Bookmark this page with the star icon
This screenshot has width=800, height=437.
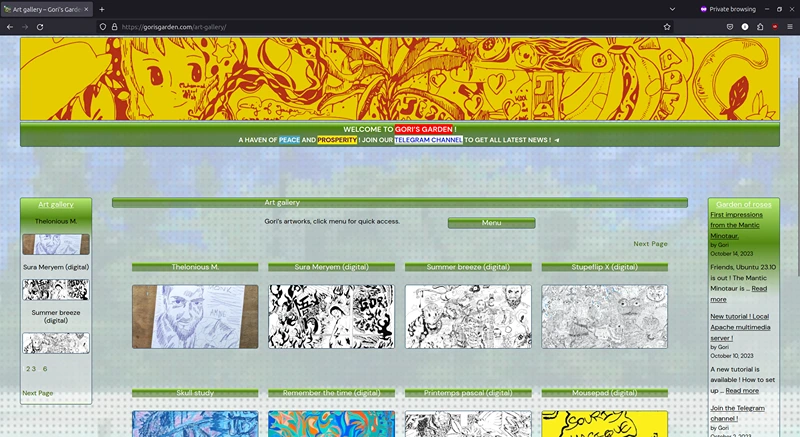click(x=667, y=27)
